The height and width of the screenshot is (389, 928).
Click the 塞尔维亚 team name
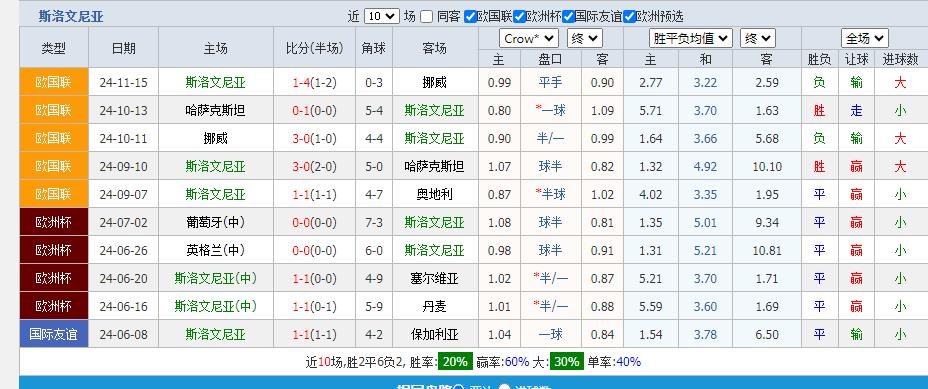click(x=434, y=278)
